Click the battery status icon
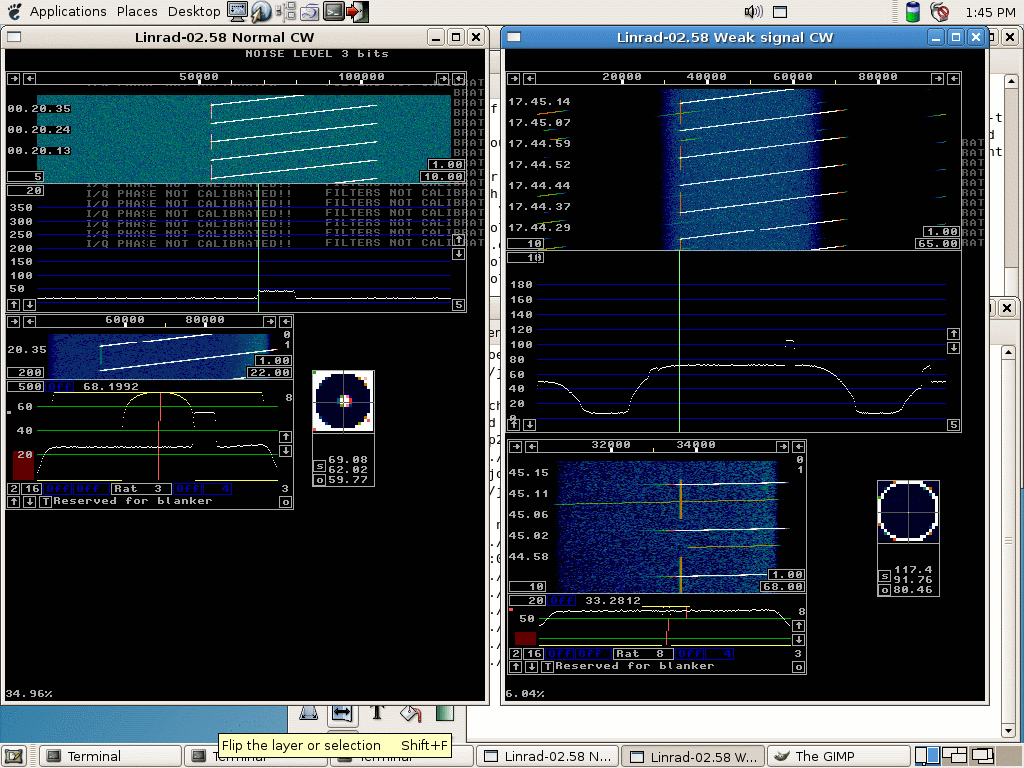 click(x=913, y=11)
